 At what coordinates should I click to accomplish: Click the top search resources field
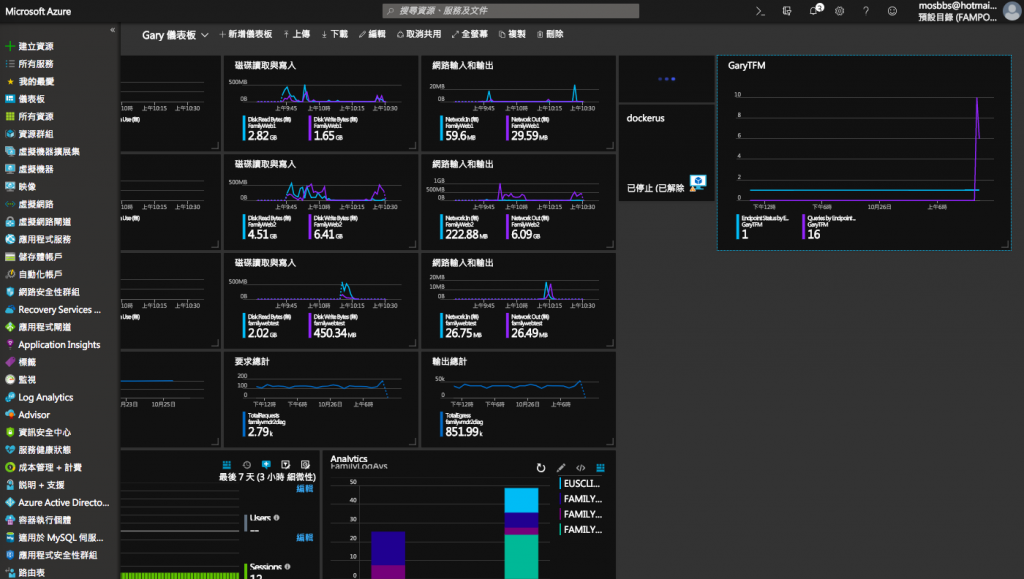point(511,11)
